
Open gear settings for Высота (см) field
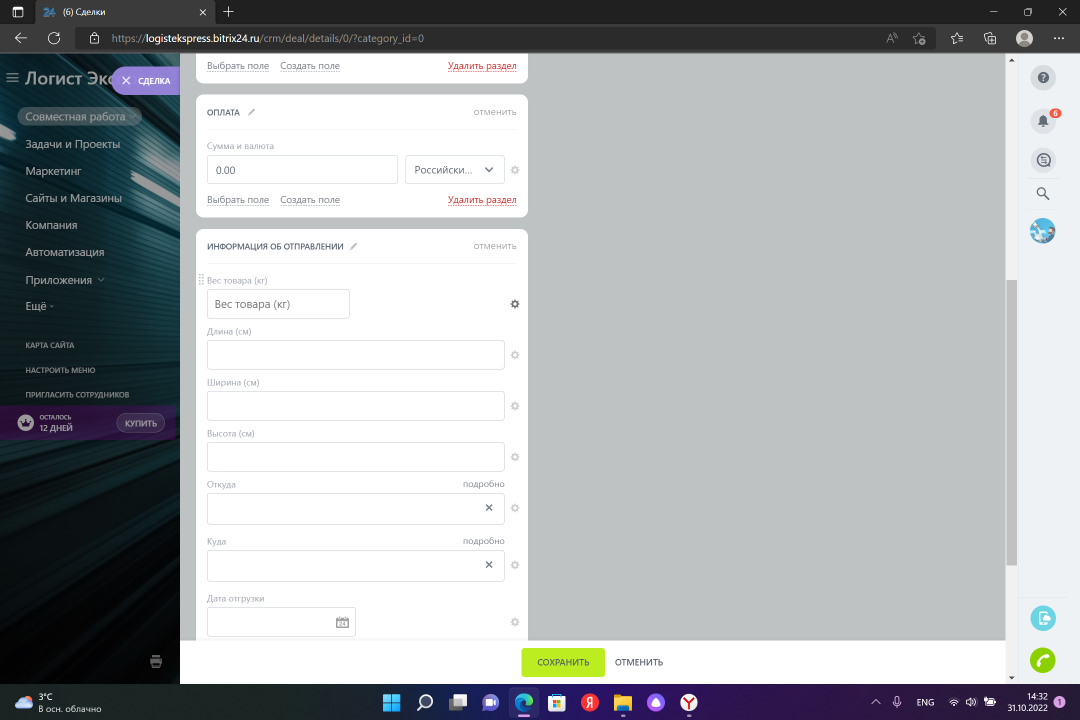coord(515,457)
